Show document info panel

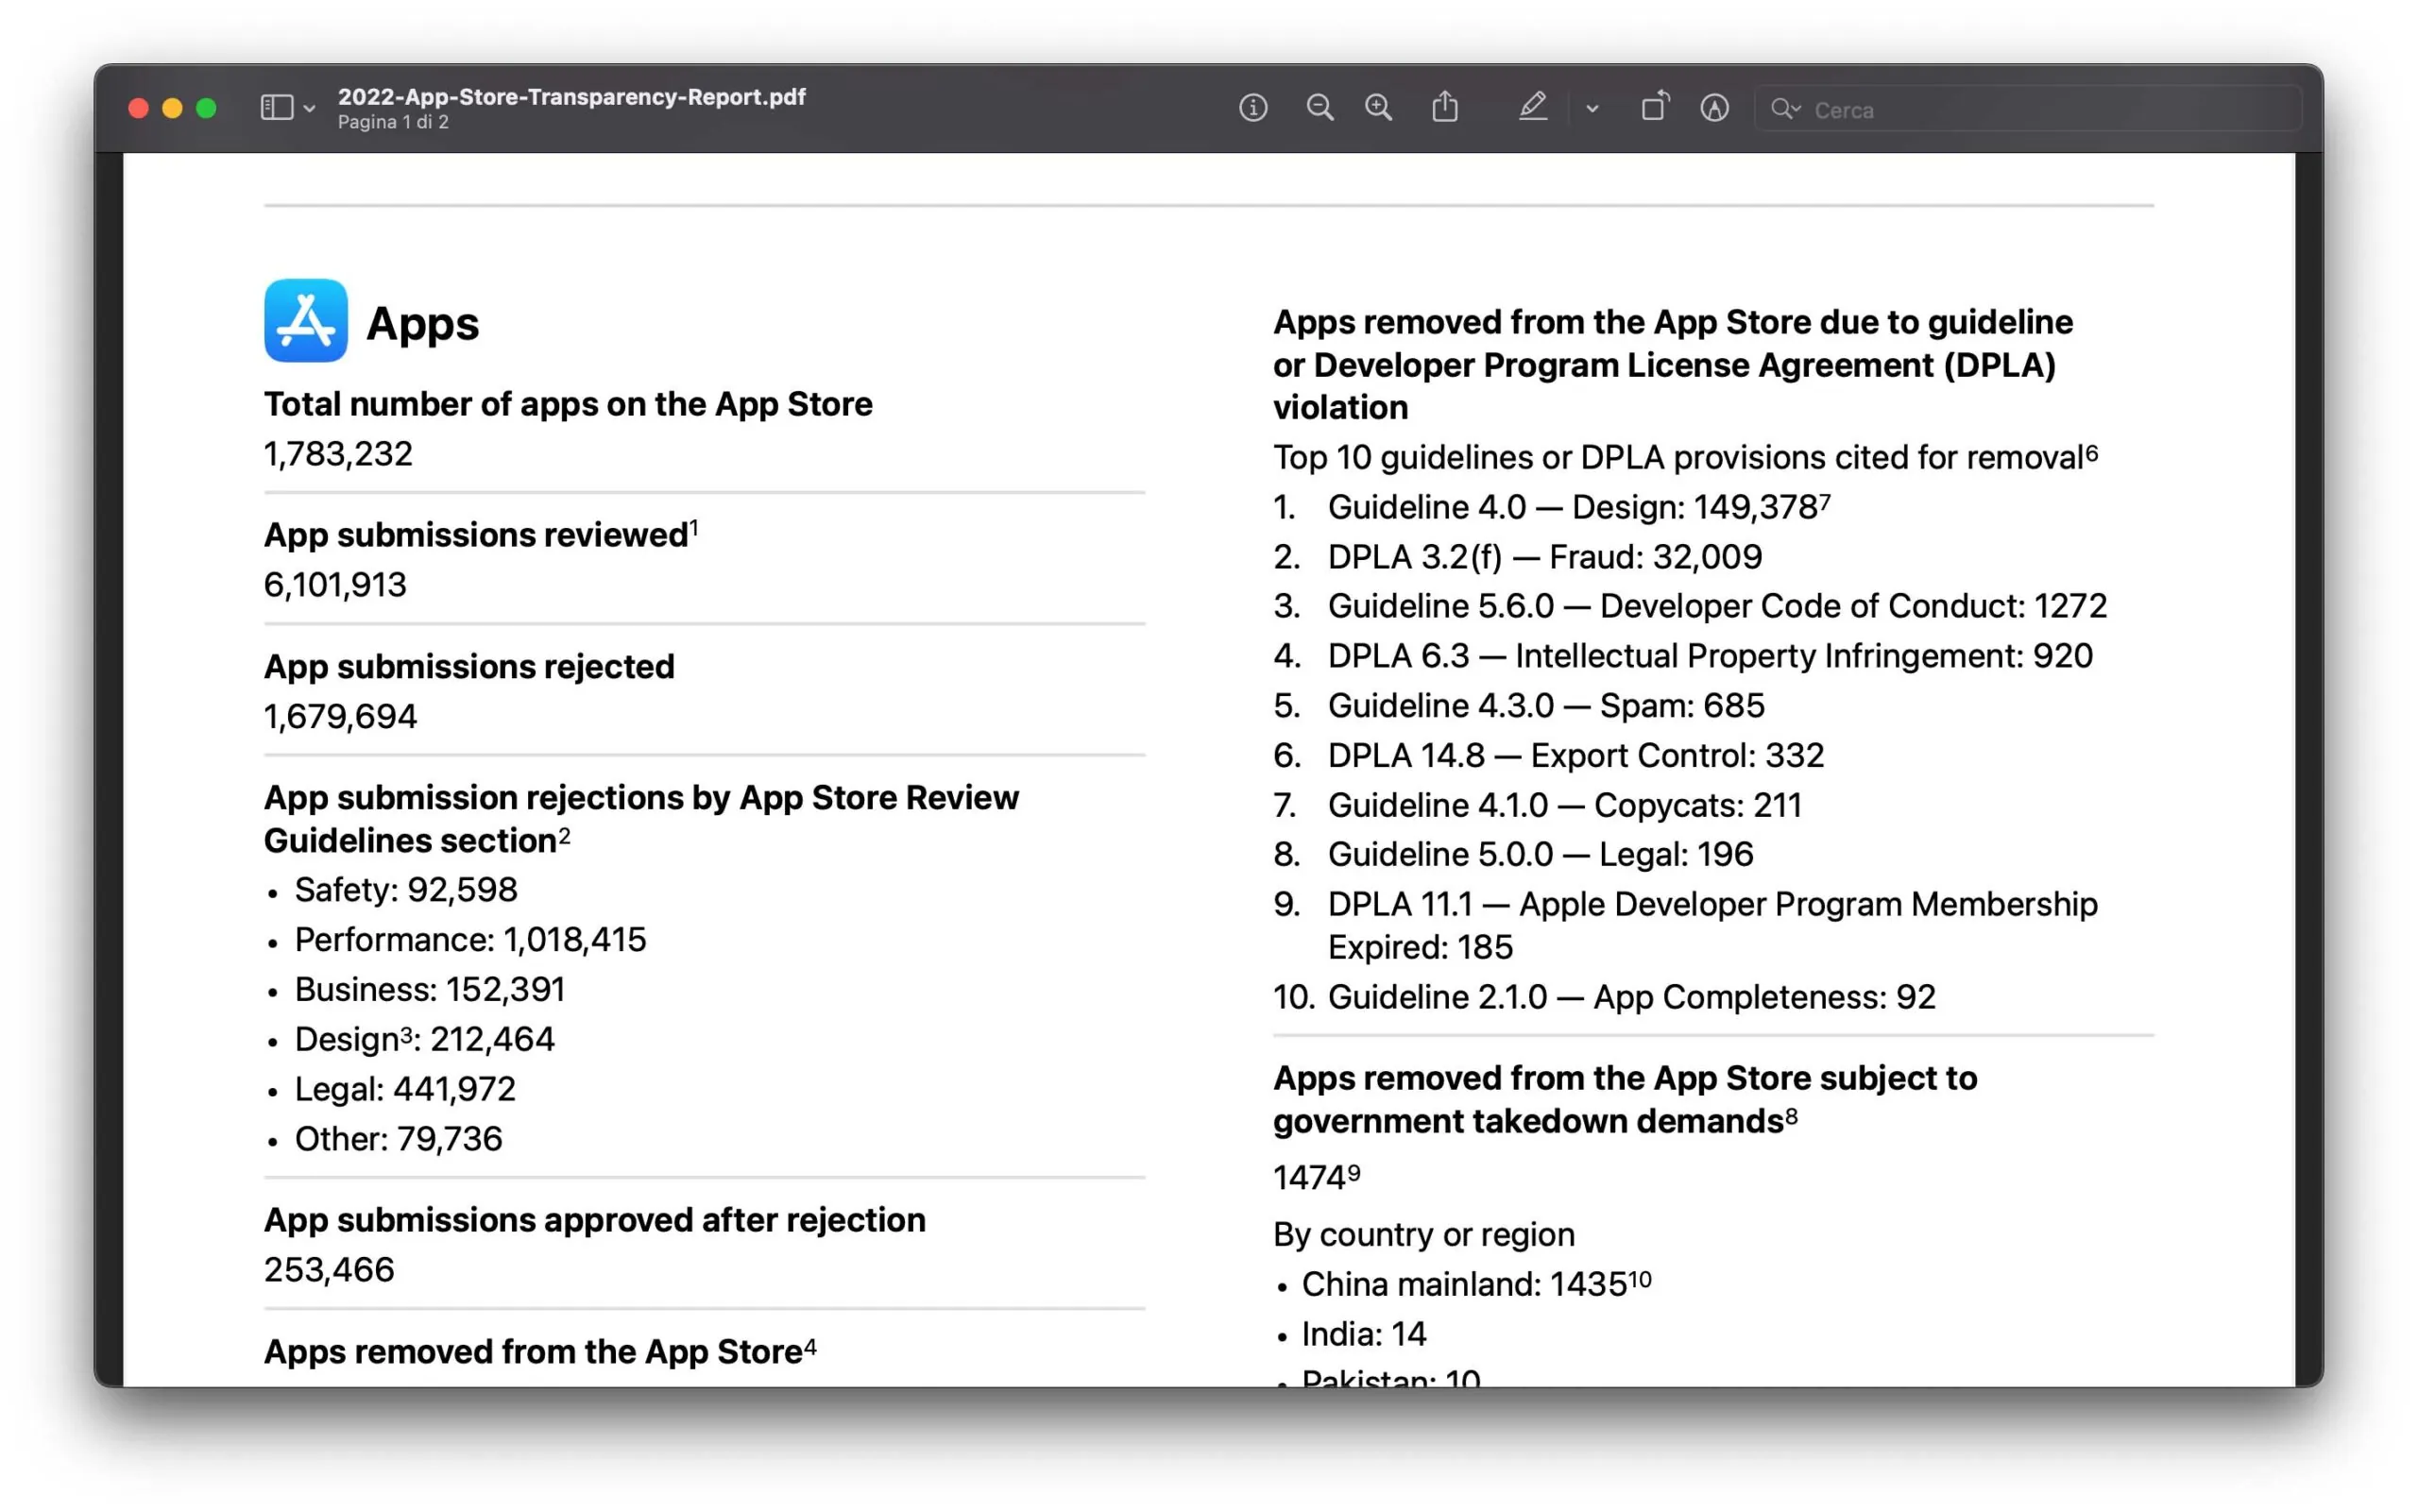[1253, 108]
